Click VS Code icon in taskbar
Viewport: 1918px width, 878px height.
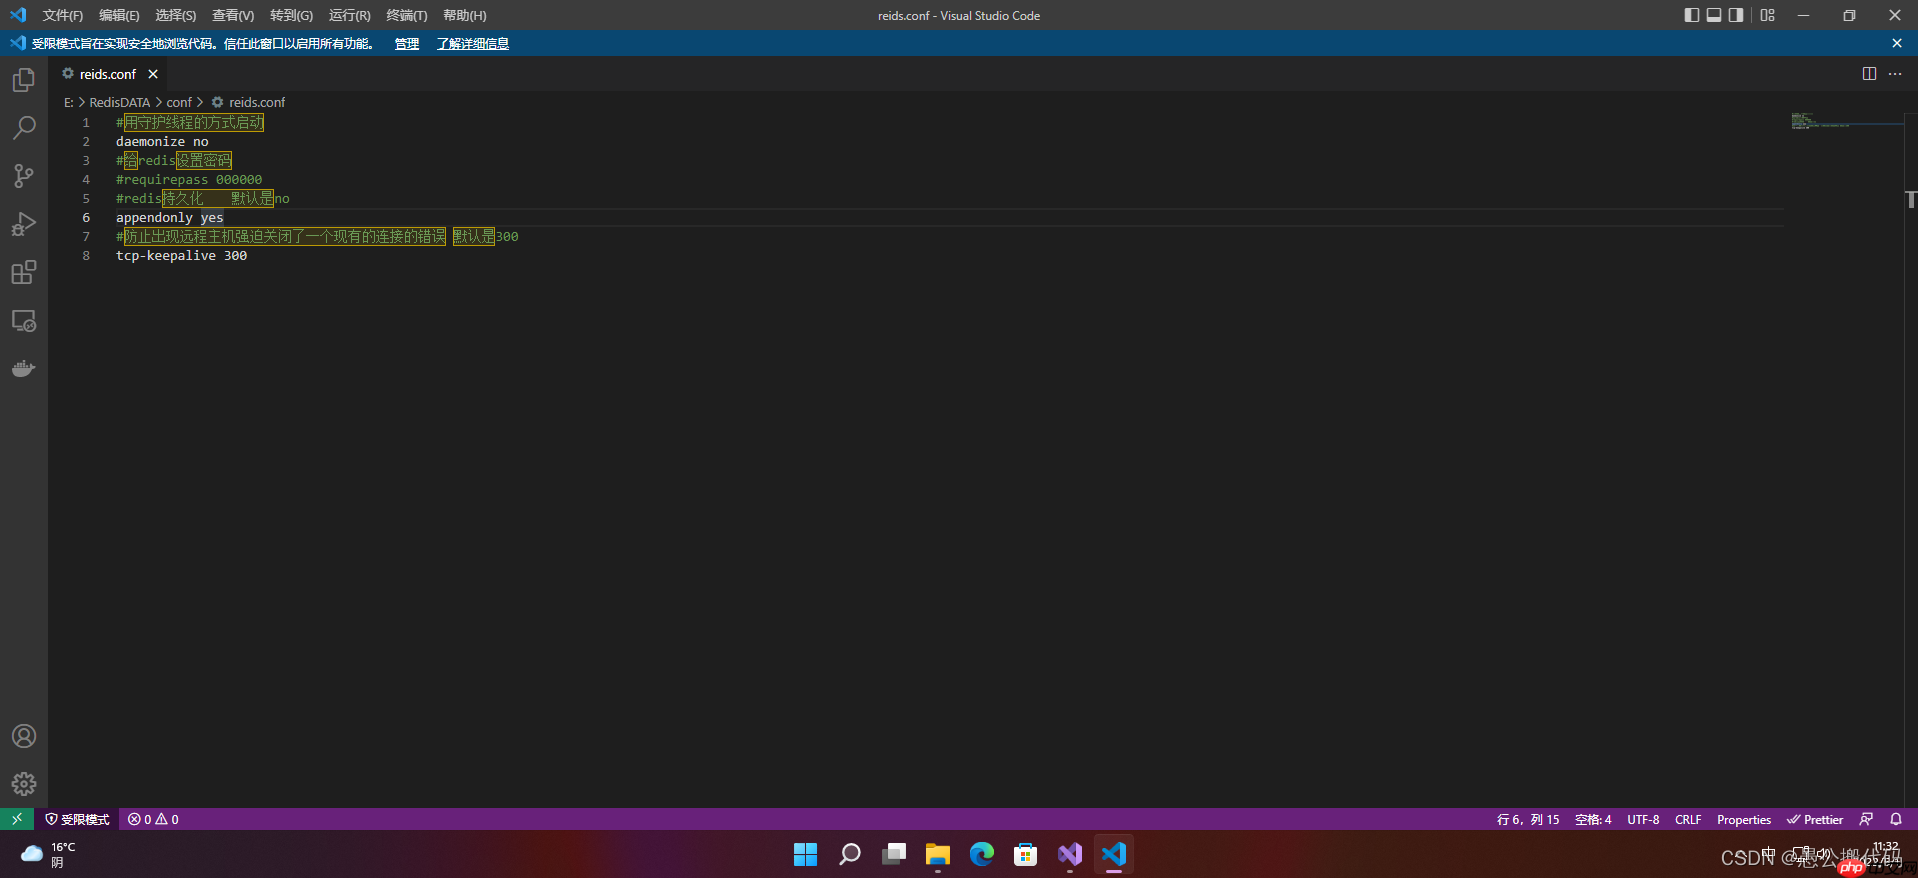pos(1113,854)
